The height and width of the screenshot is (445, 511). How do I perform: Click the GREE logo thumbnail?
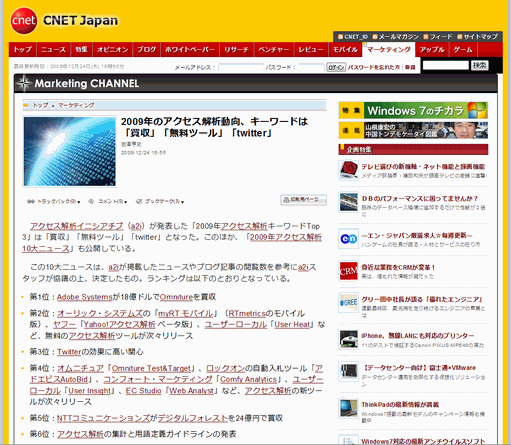coord(348,303)
